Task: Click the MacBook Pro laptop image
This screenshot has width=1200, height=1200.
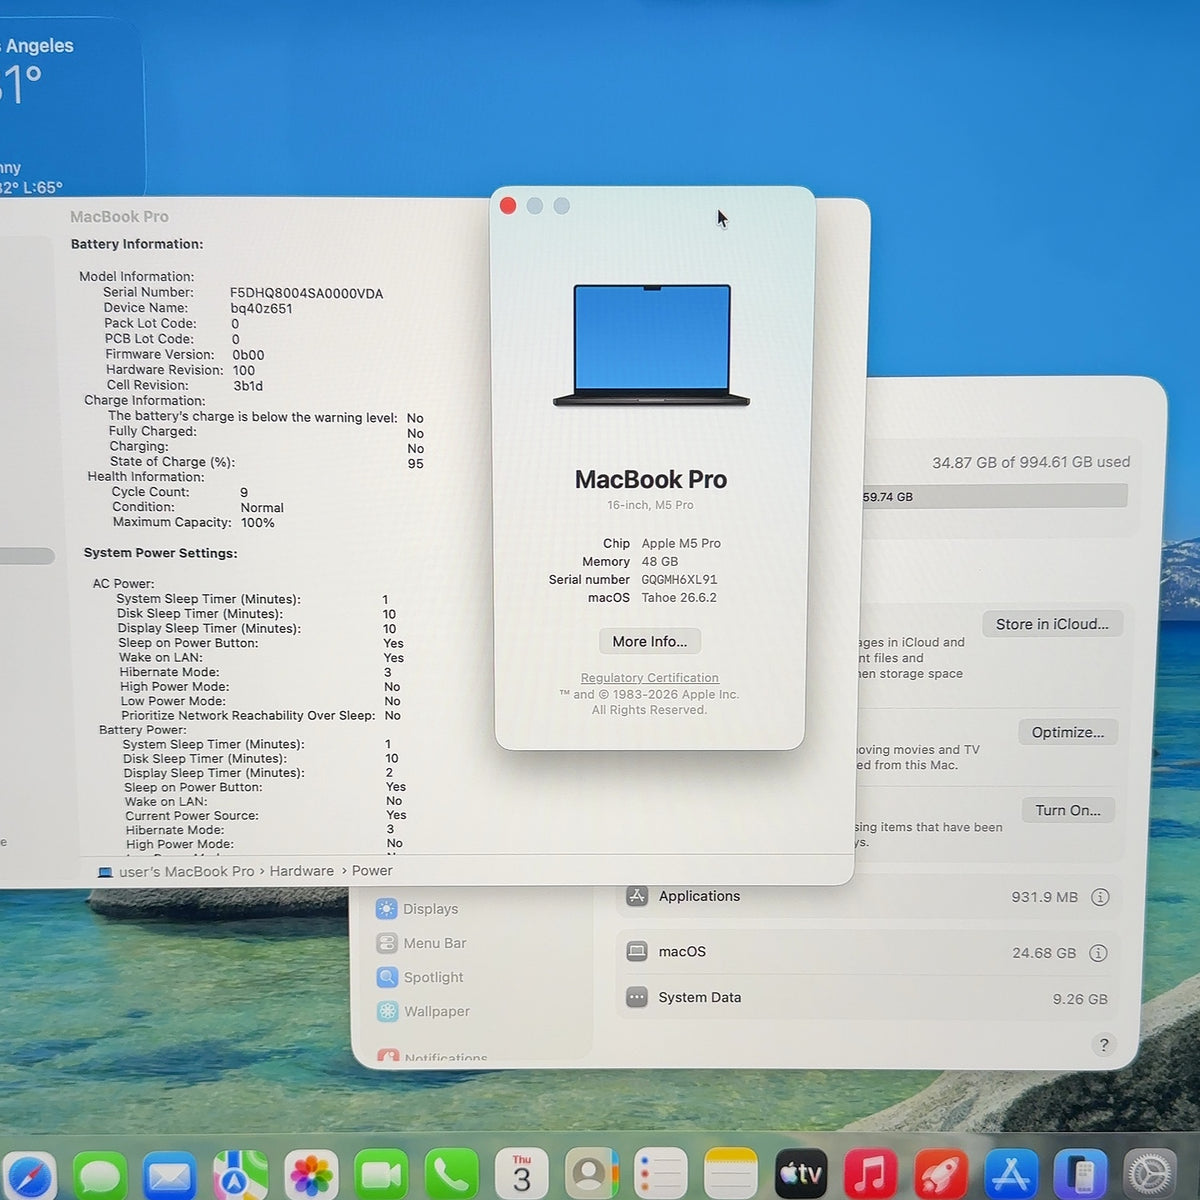Action: point(651,346)
